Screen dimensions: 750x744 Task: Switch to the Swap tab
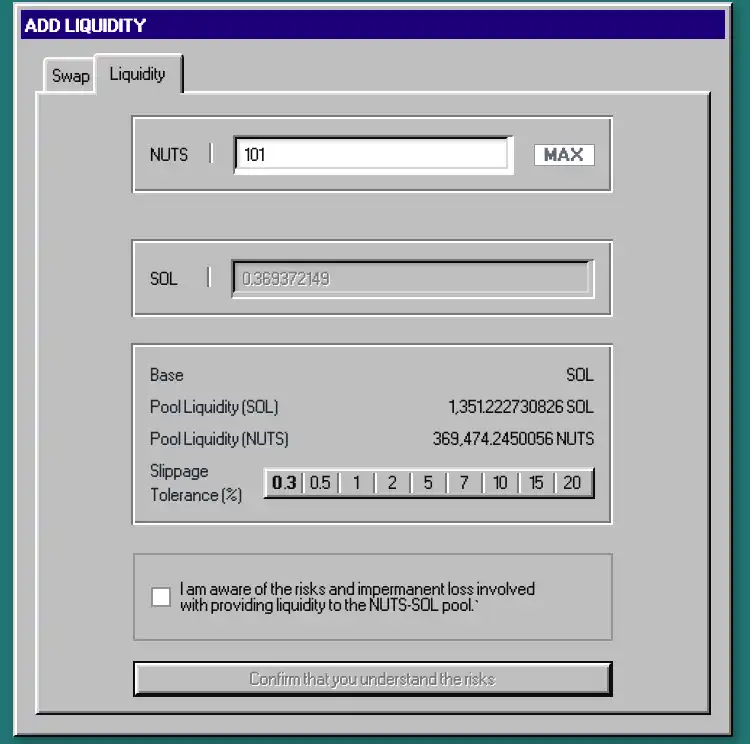click(70, 76)
